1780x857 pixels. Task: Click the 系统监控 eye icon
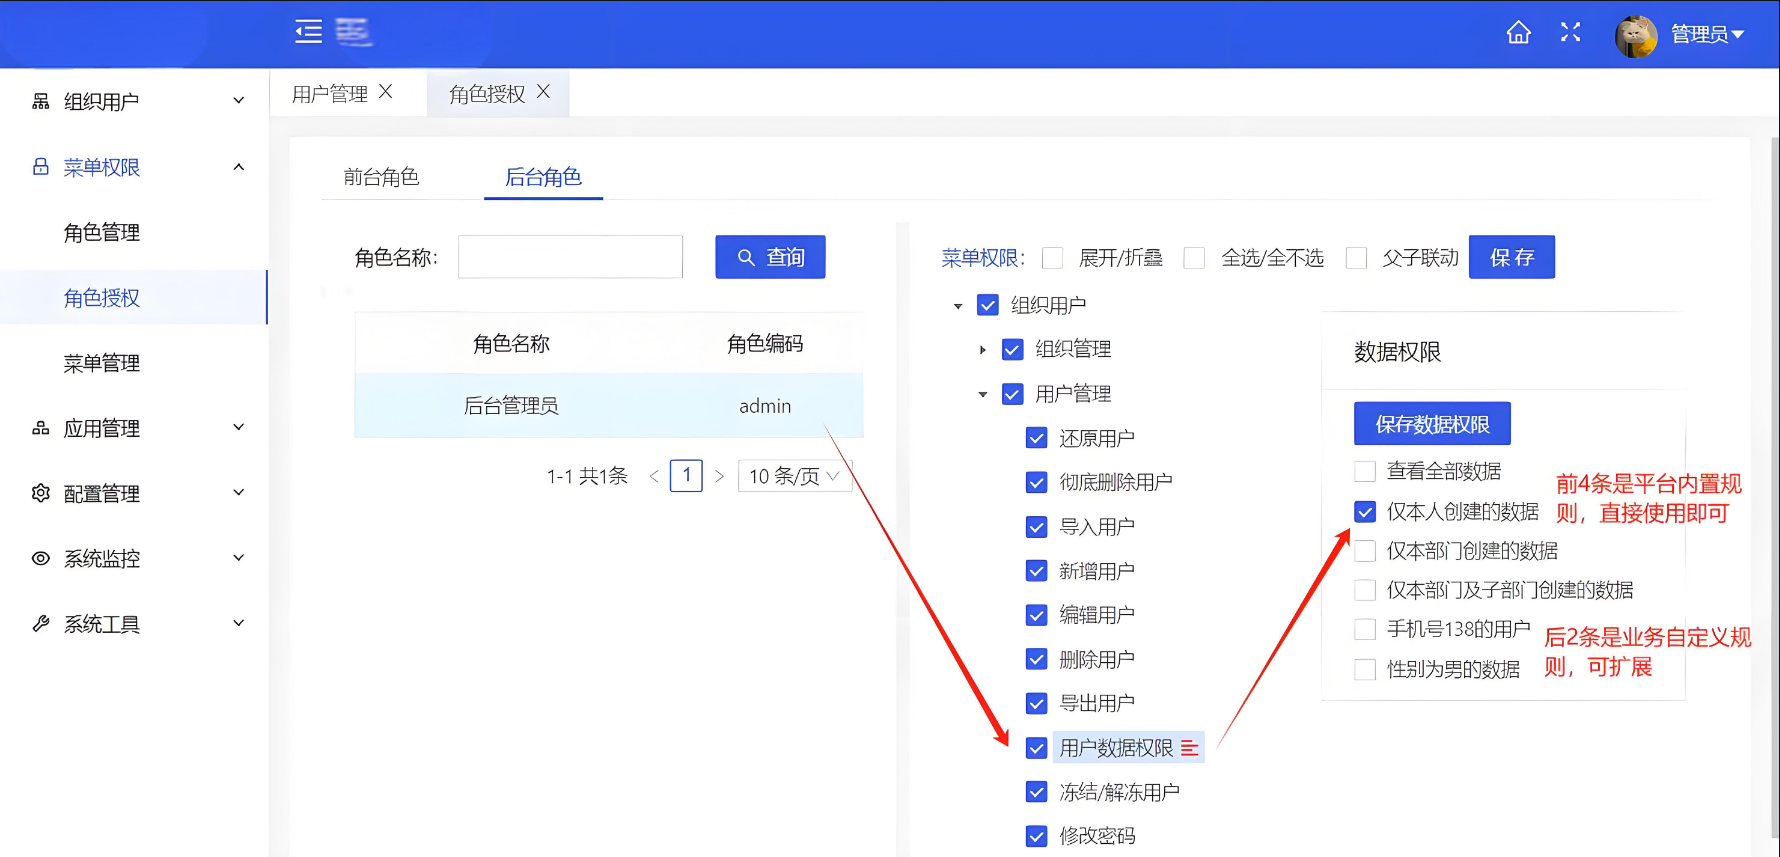(41, 558)
